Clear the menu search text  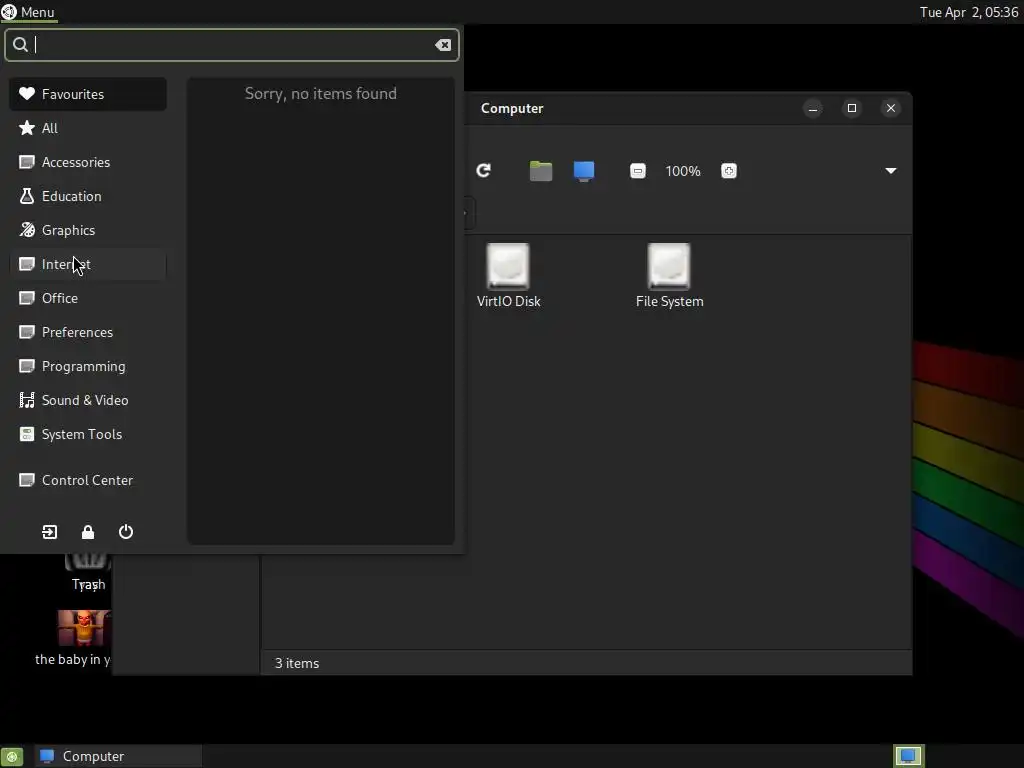coord(443,44)
